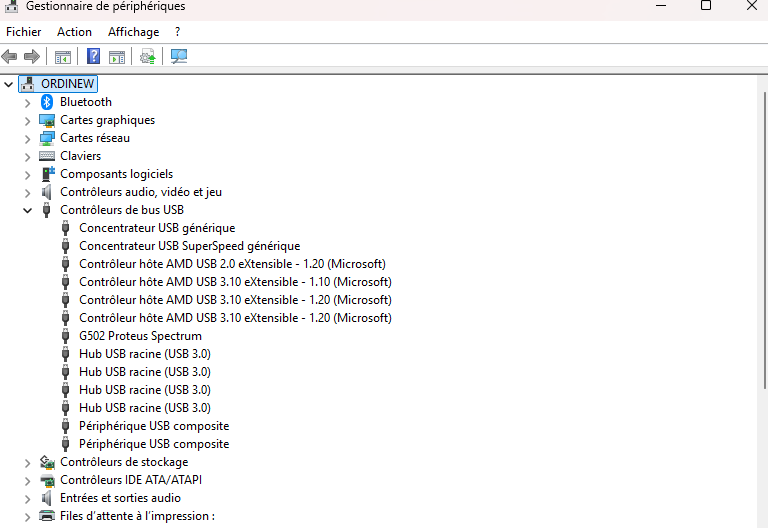Select the Contrôleurs de bus USB plug icon
The image size is (768, 528).
pos(47,210)
